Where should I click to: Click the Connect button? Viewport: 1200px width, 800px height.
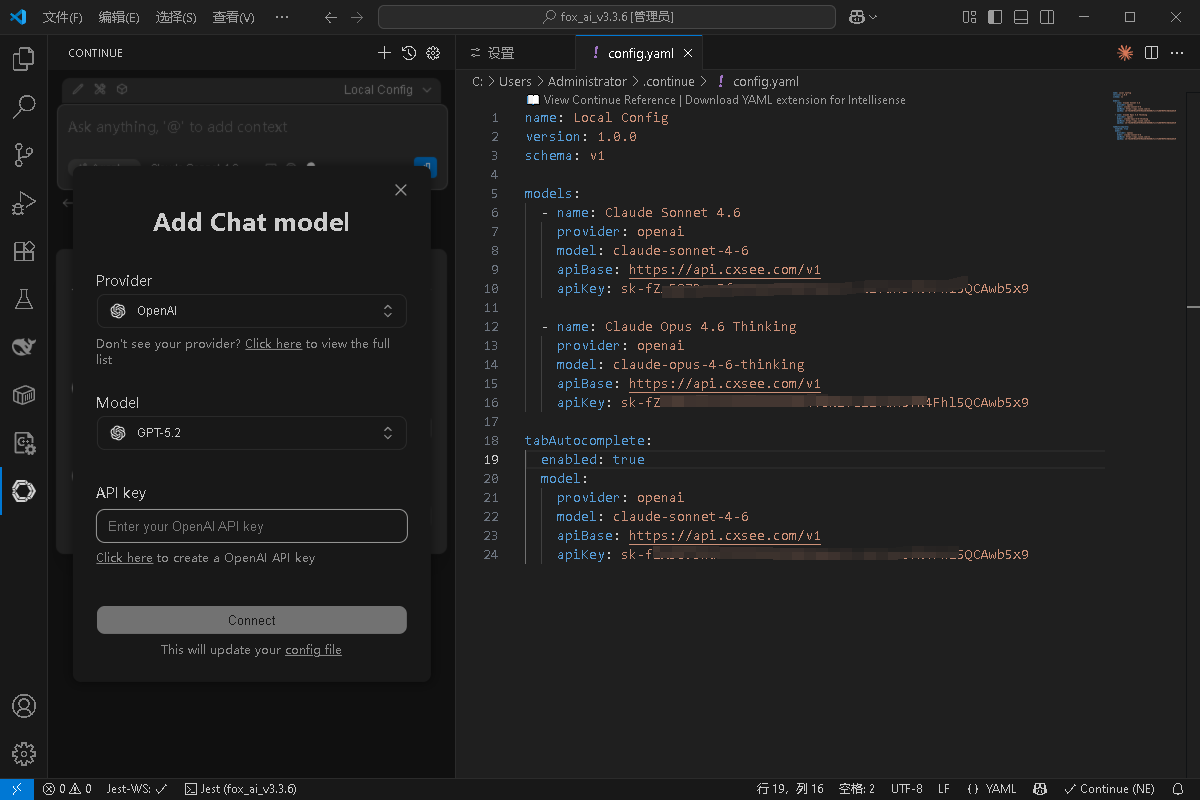[x=251, y=620]
